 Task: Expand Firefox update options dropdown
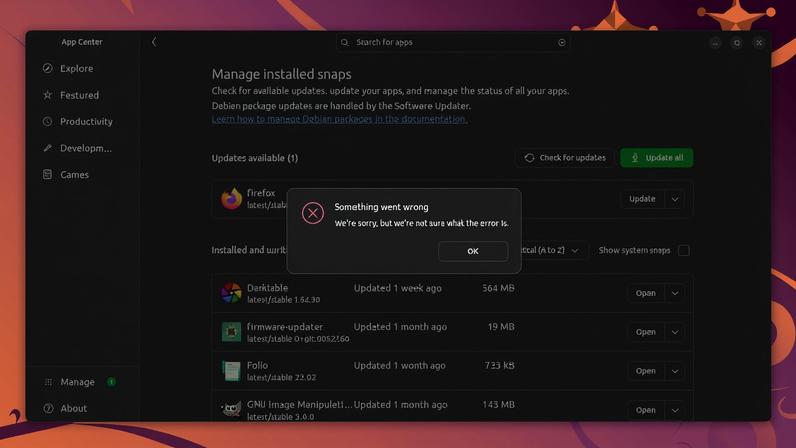[675, 199]
